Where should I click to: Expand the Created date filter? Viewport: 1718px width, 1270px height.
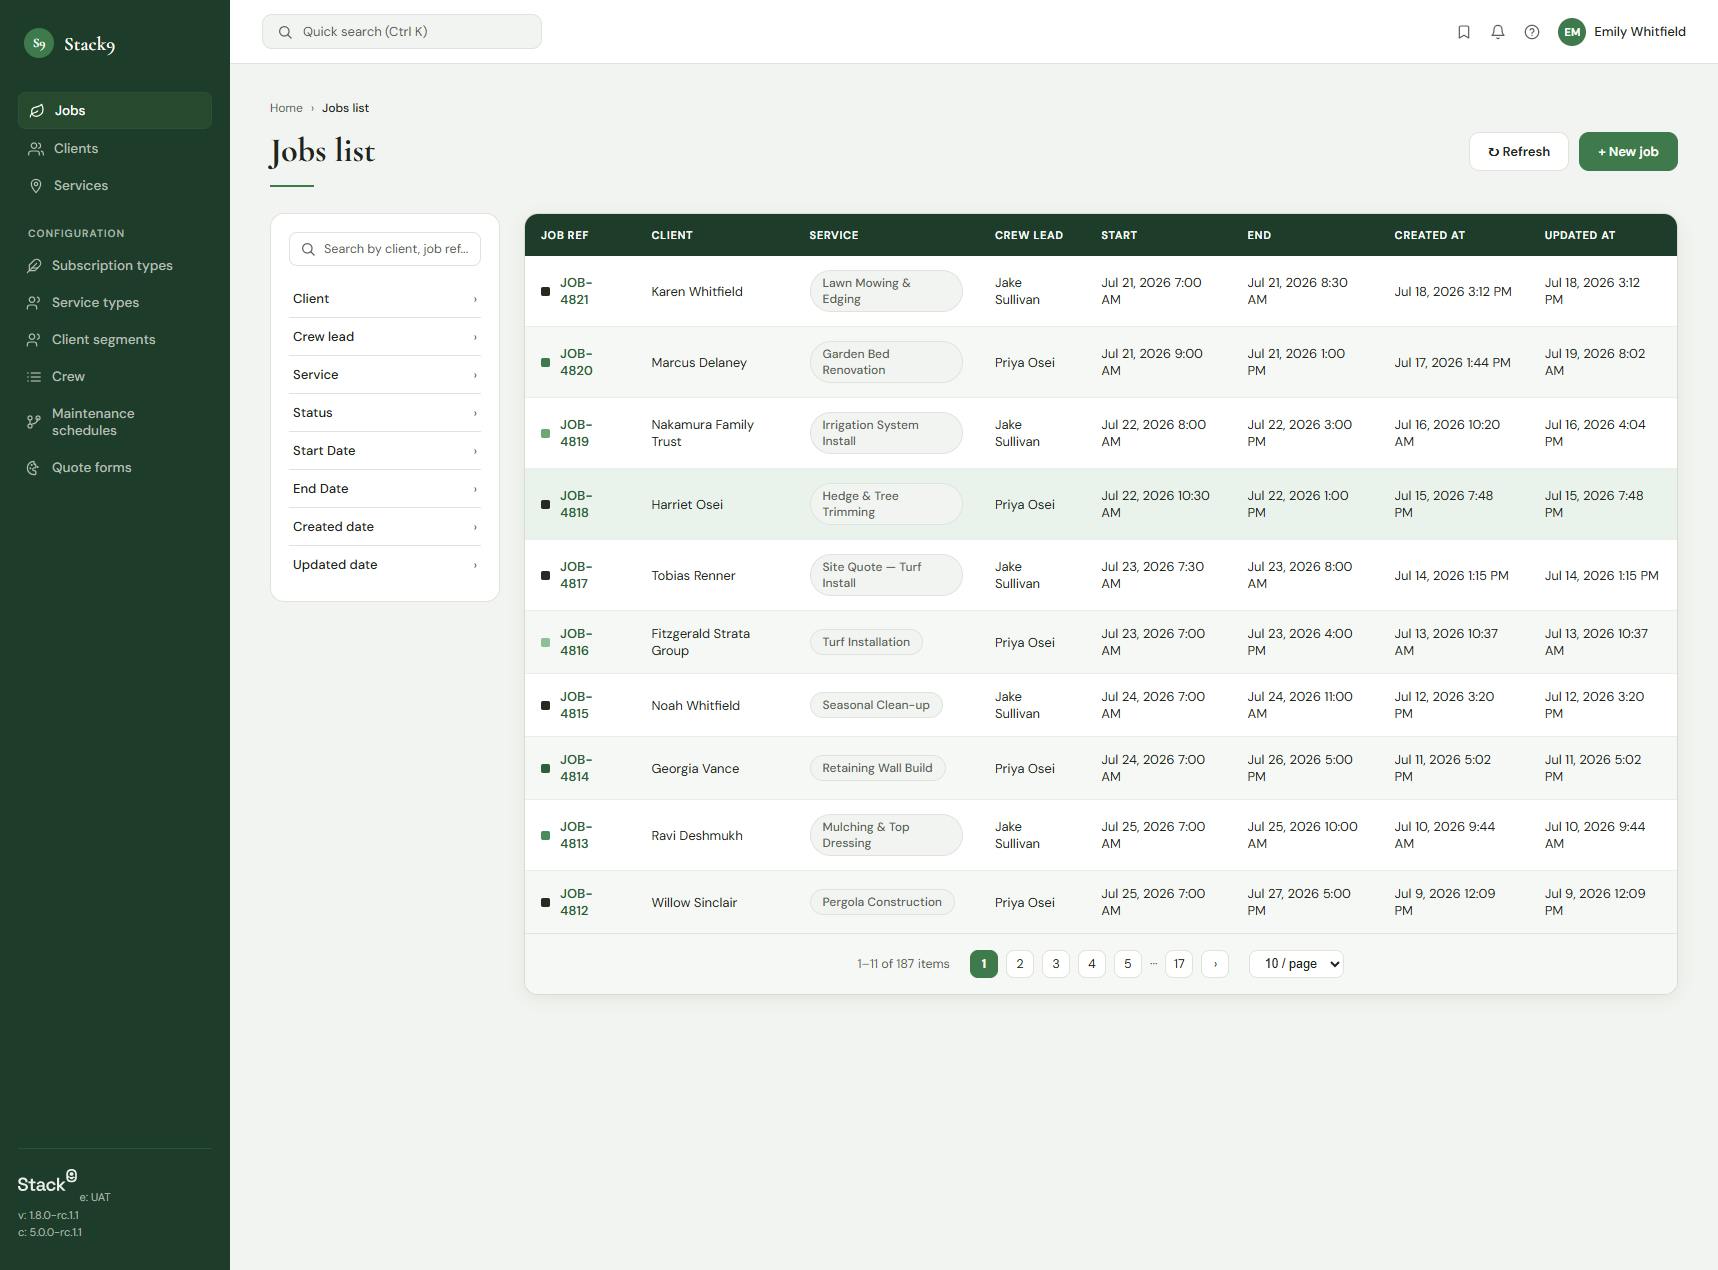(x=385, y=527)
